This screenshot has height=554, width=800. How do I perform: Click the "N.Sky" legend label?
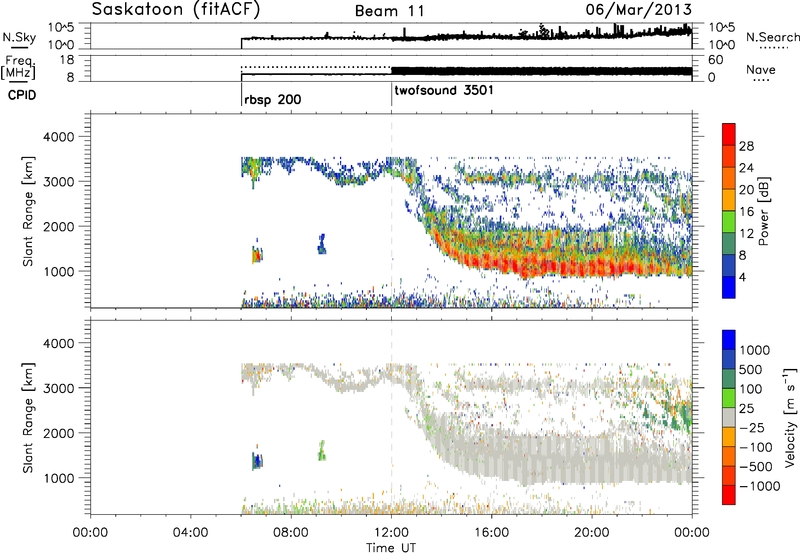[19, 37]
